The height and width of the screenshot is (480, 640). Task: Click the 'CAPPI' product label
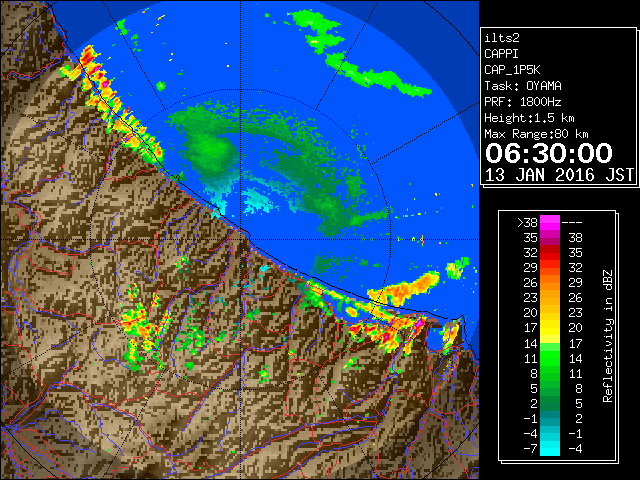pyautogui.click(x=501, y=54)
